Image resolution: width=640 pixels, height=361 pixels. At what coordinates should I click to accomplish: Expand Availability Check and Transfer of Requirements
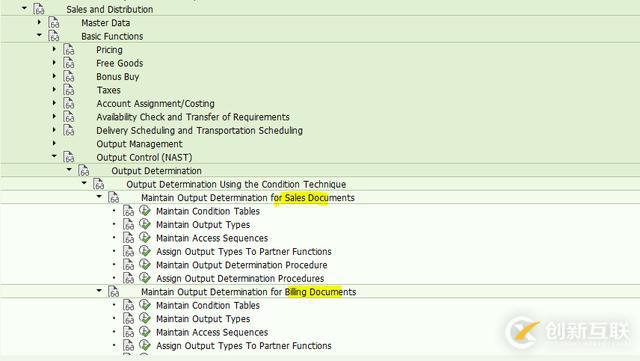[54, 116]
